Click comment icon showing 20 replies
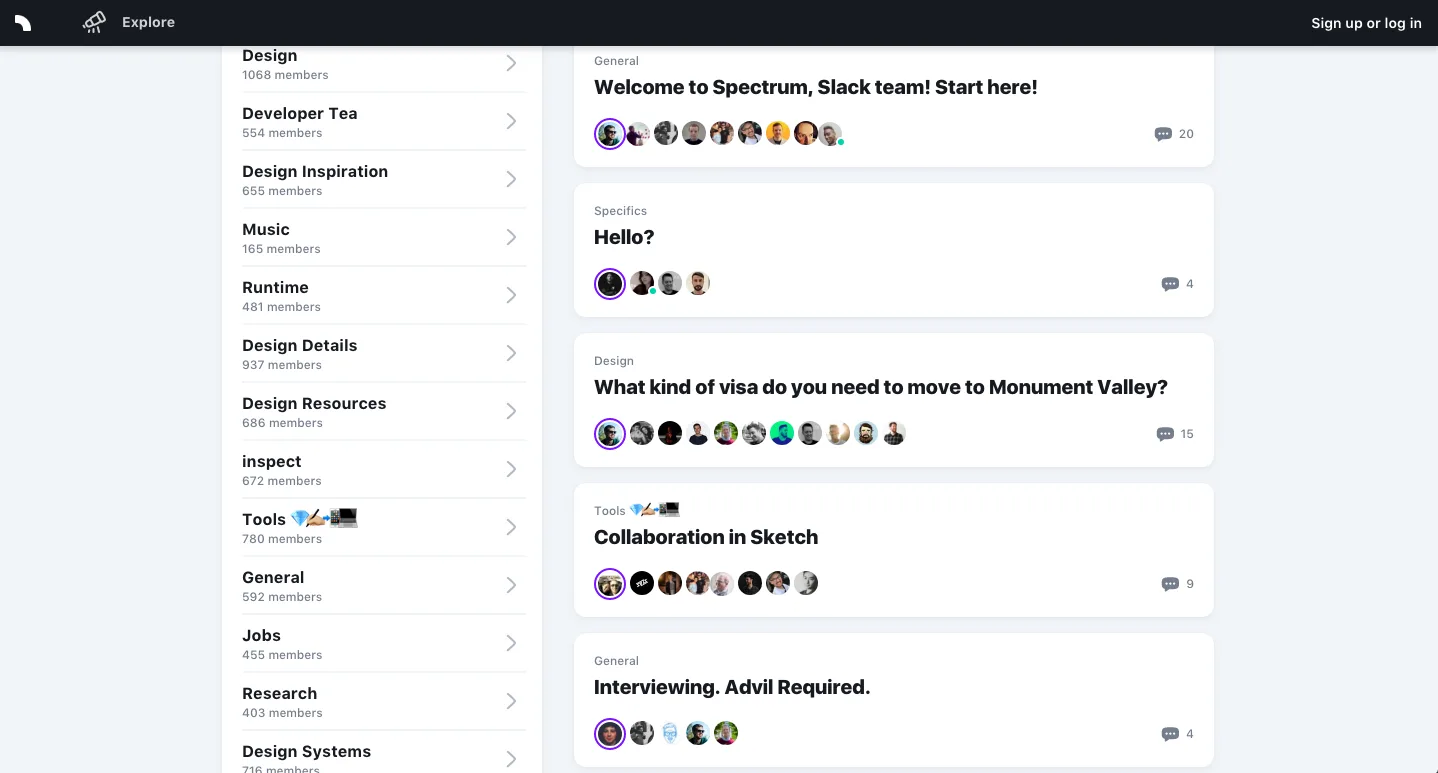Image resolution: width=1438 pixels, height=773 pixels. coord(1163,134)
